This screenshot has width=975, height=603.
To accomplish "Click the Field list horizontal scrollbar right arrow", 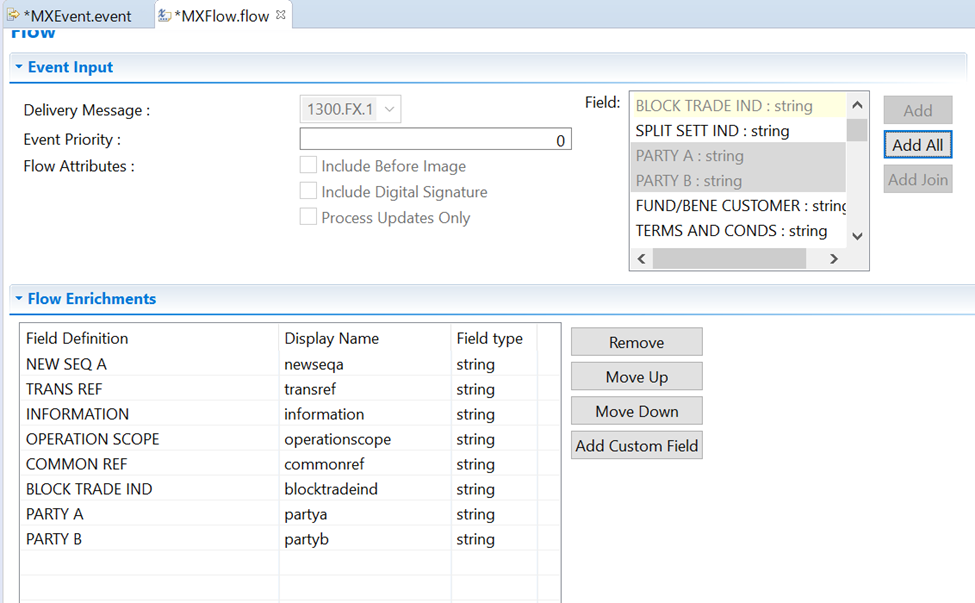I will point(833,259).
